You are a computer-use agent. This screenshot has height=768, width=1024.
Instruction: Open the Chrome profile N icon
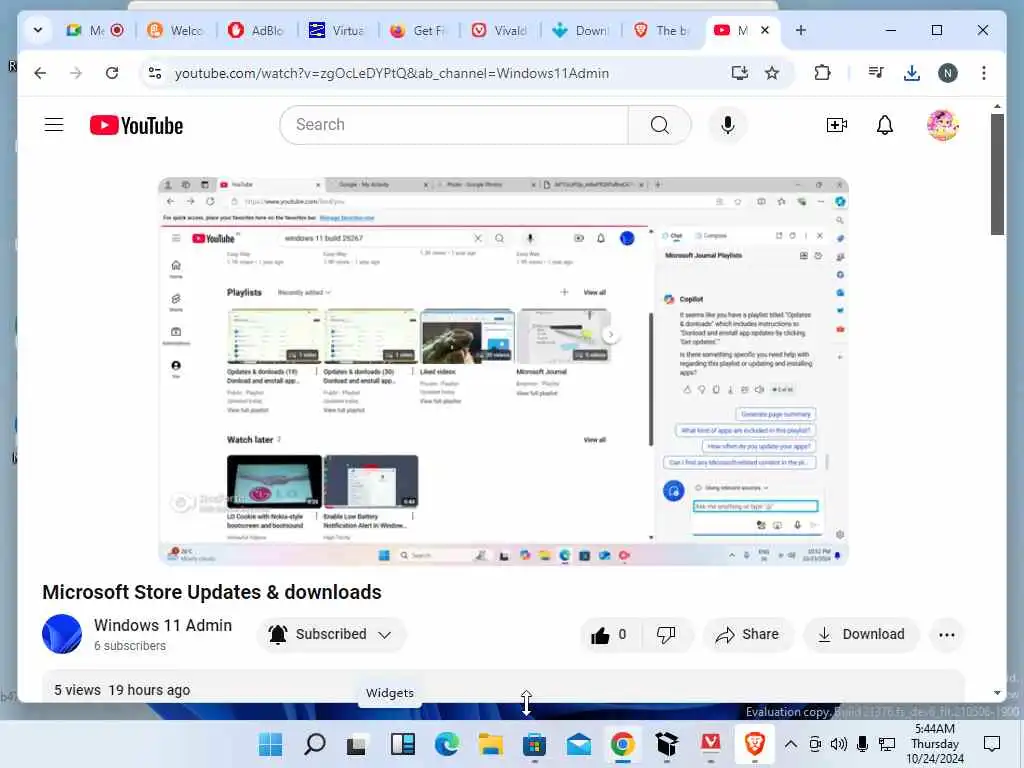click(x=948, y=73)
